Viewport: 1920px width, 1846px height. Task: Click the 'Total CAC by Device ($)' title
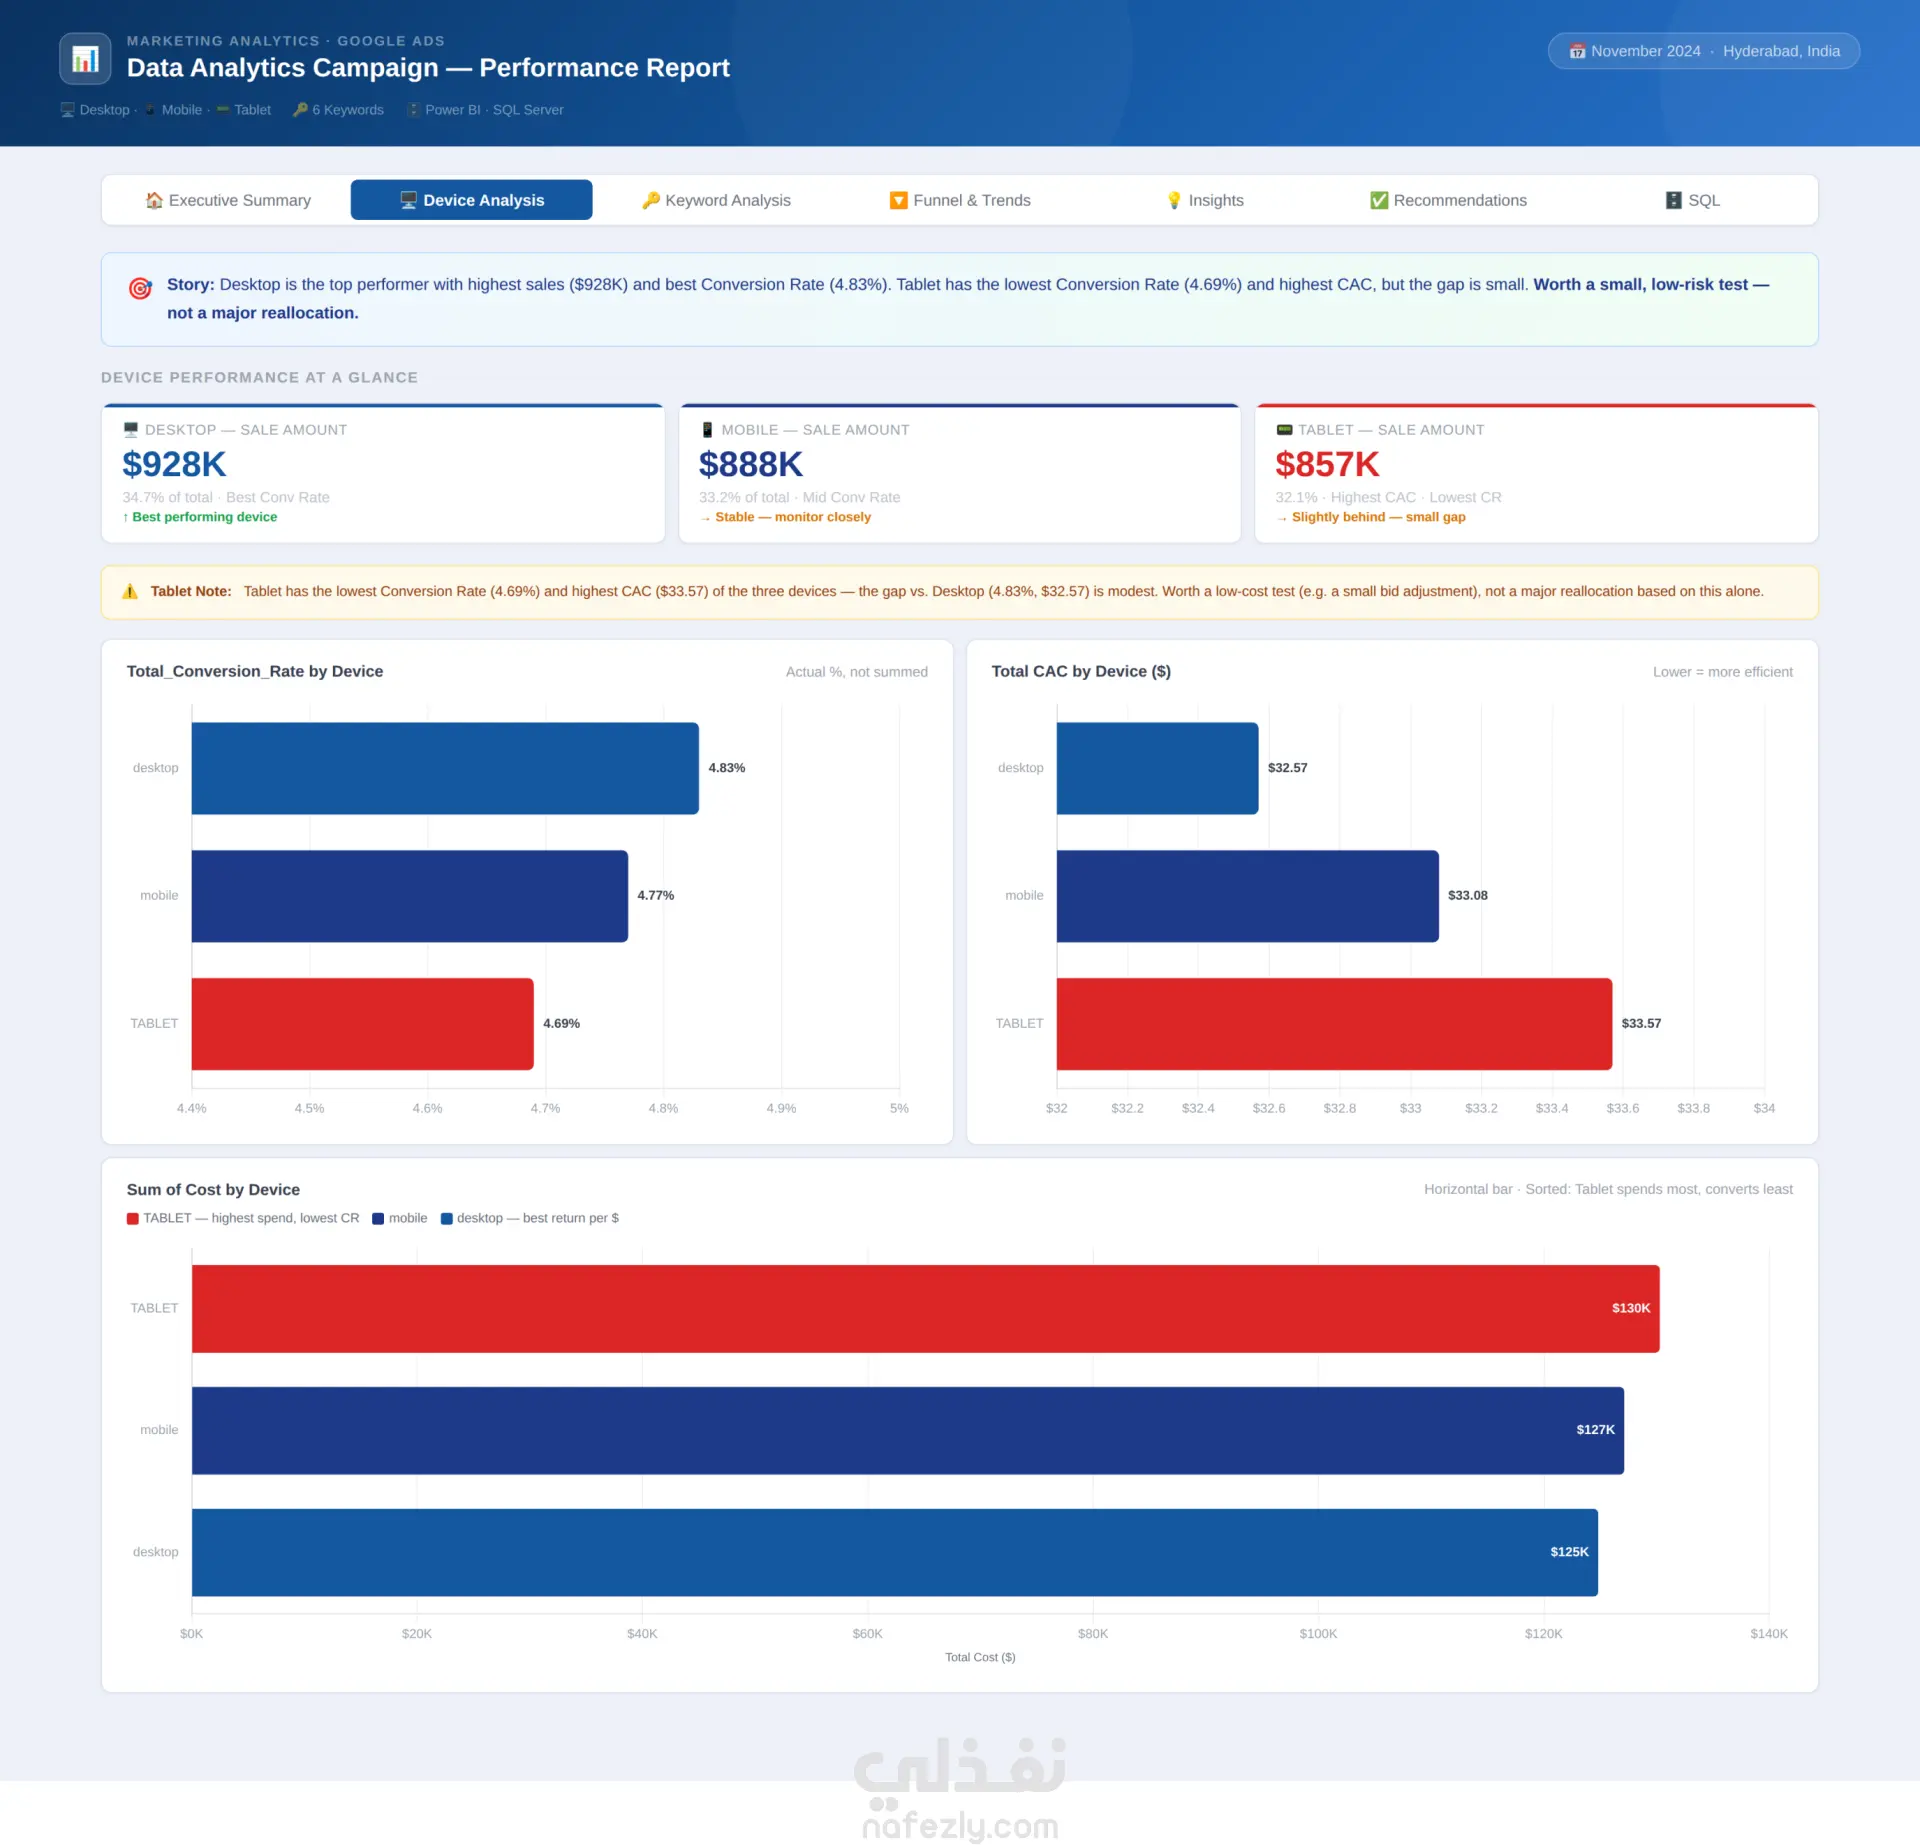(x=1081, y=672)
